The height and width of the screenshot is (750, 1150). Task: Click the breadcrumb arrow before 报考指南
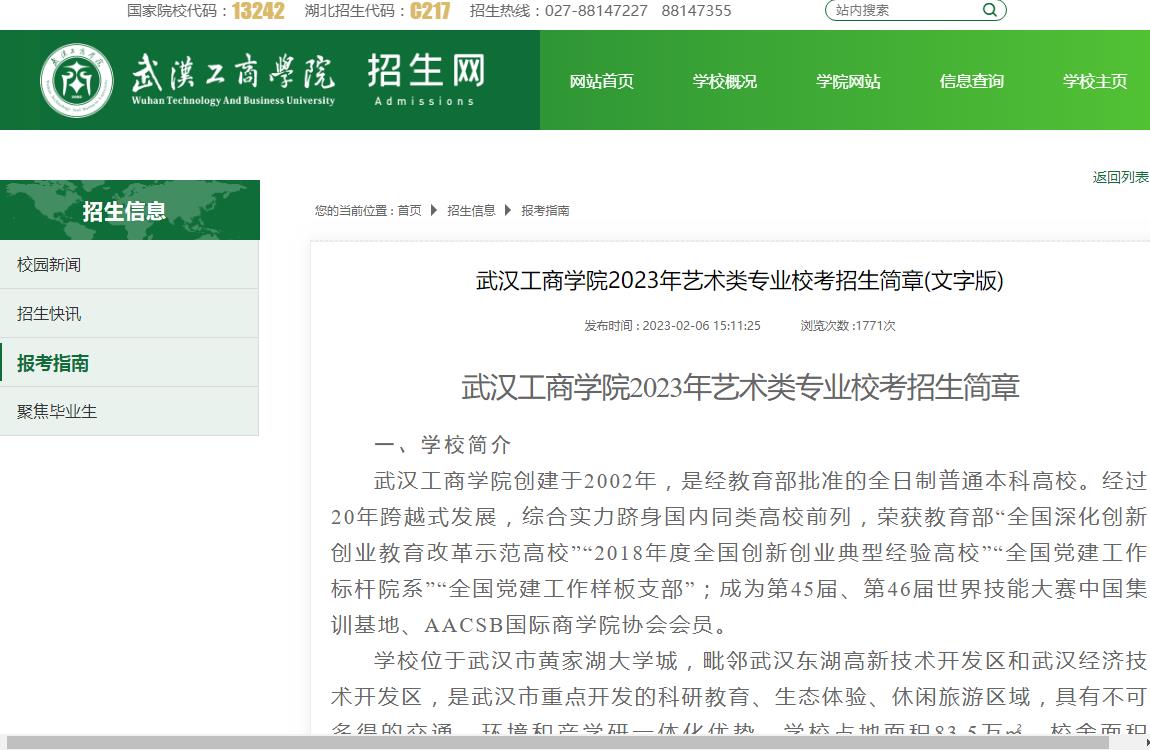pyautogui.click(x=508, y=210)
